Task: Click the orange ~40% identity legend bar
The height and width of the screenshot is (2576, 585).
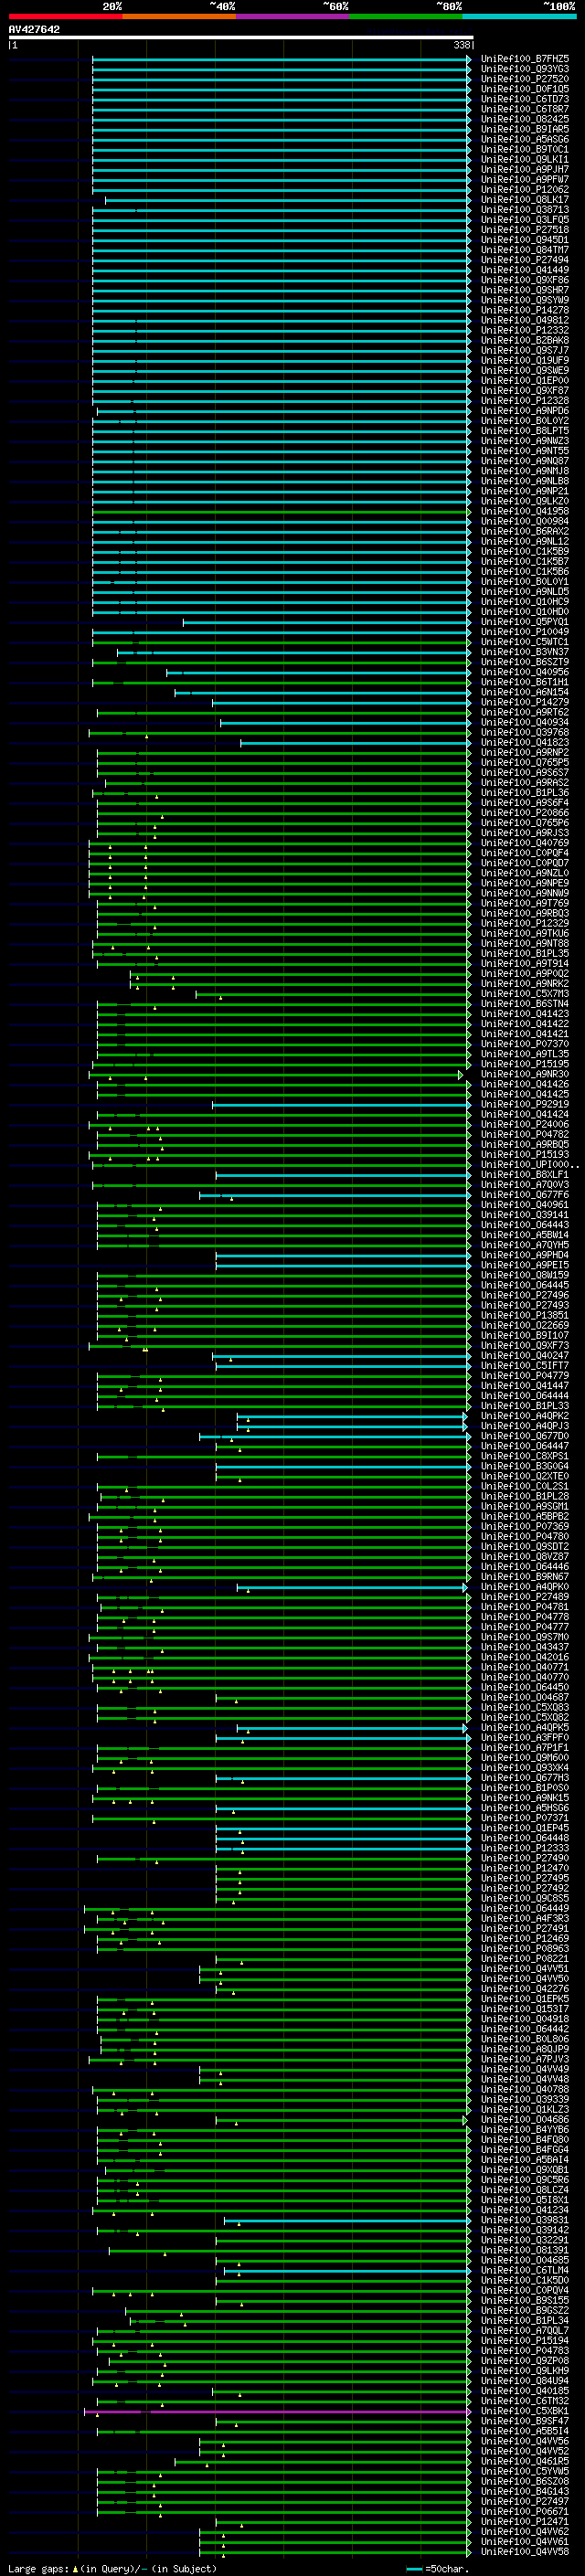Action: tap(179, 16)
